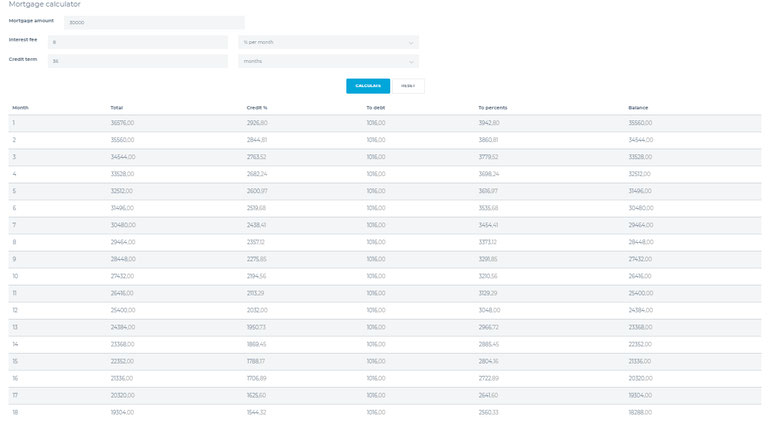Screen dimensions: 768x421
Task: Click To percents value 3779.52
Action: pyautogui.click(x=488, y=157)
